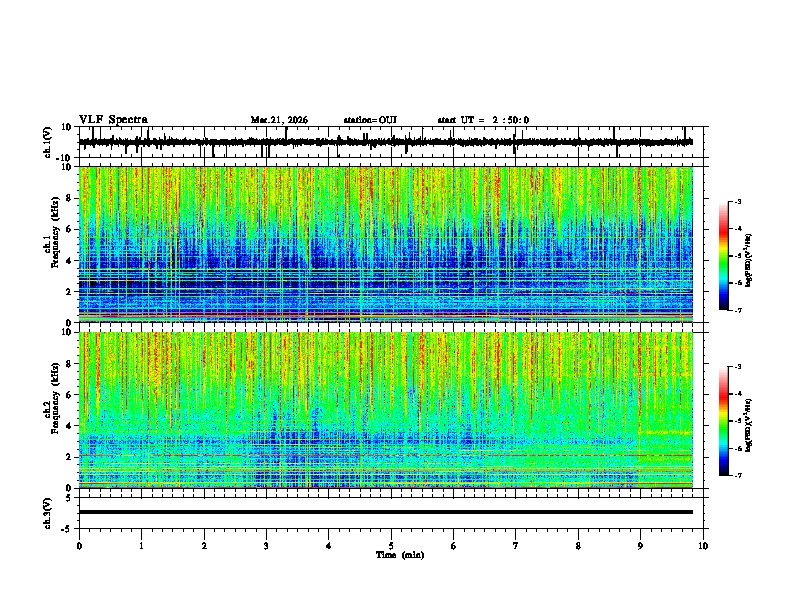
Task: Click the "ch.1(V)" waveform axis label
Action: 48,142
